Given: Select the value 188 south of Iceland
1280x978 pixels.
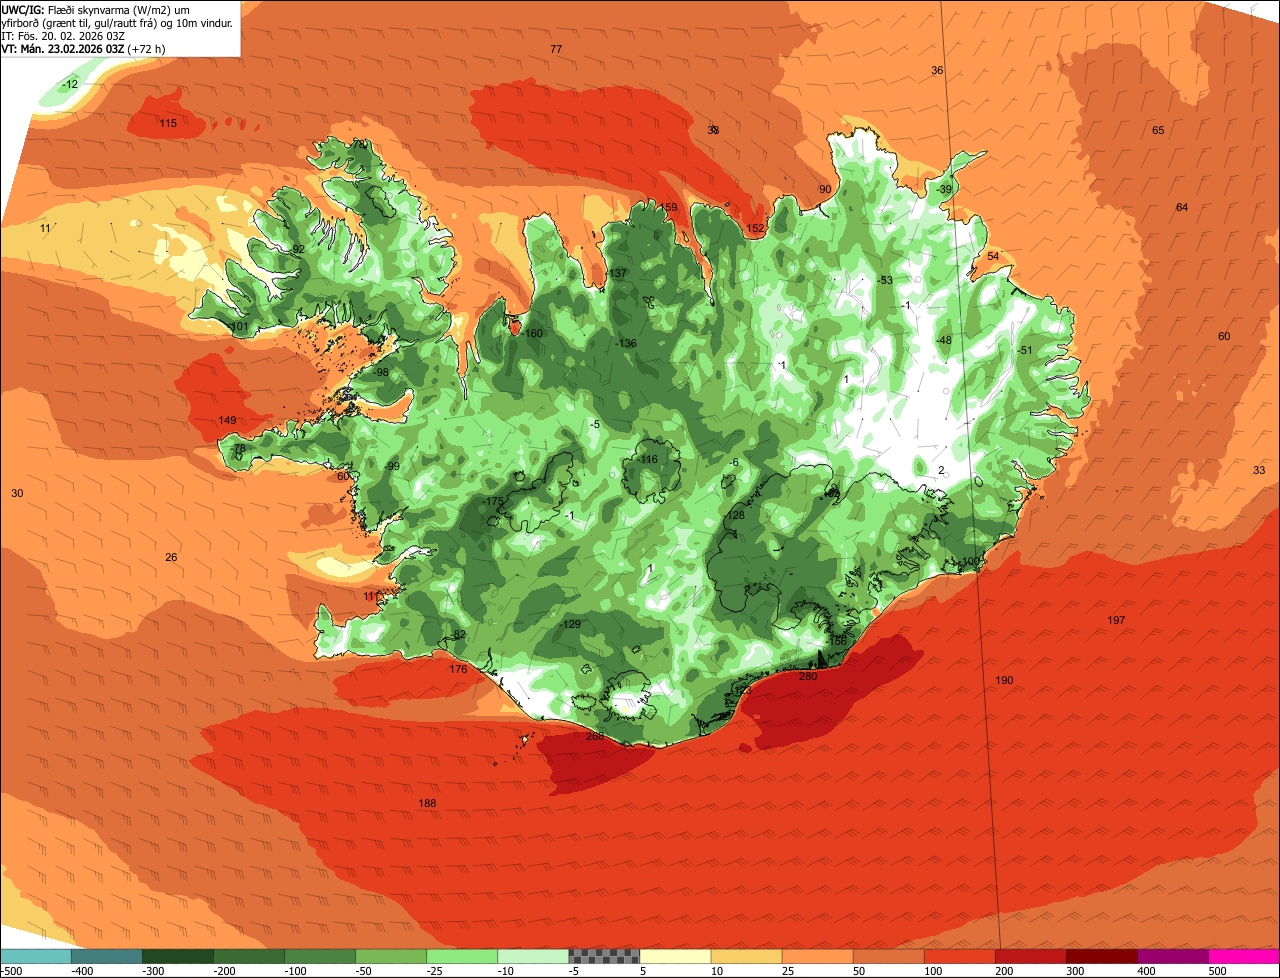Looking at the screenshot, I should [427, 804].
